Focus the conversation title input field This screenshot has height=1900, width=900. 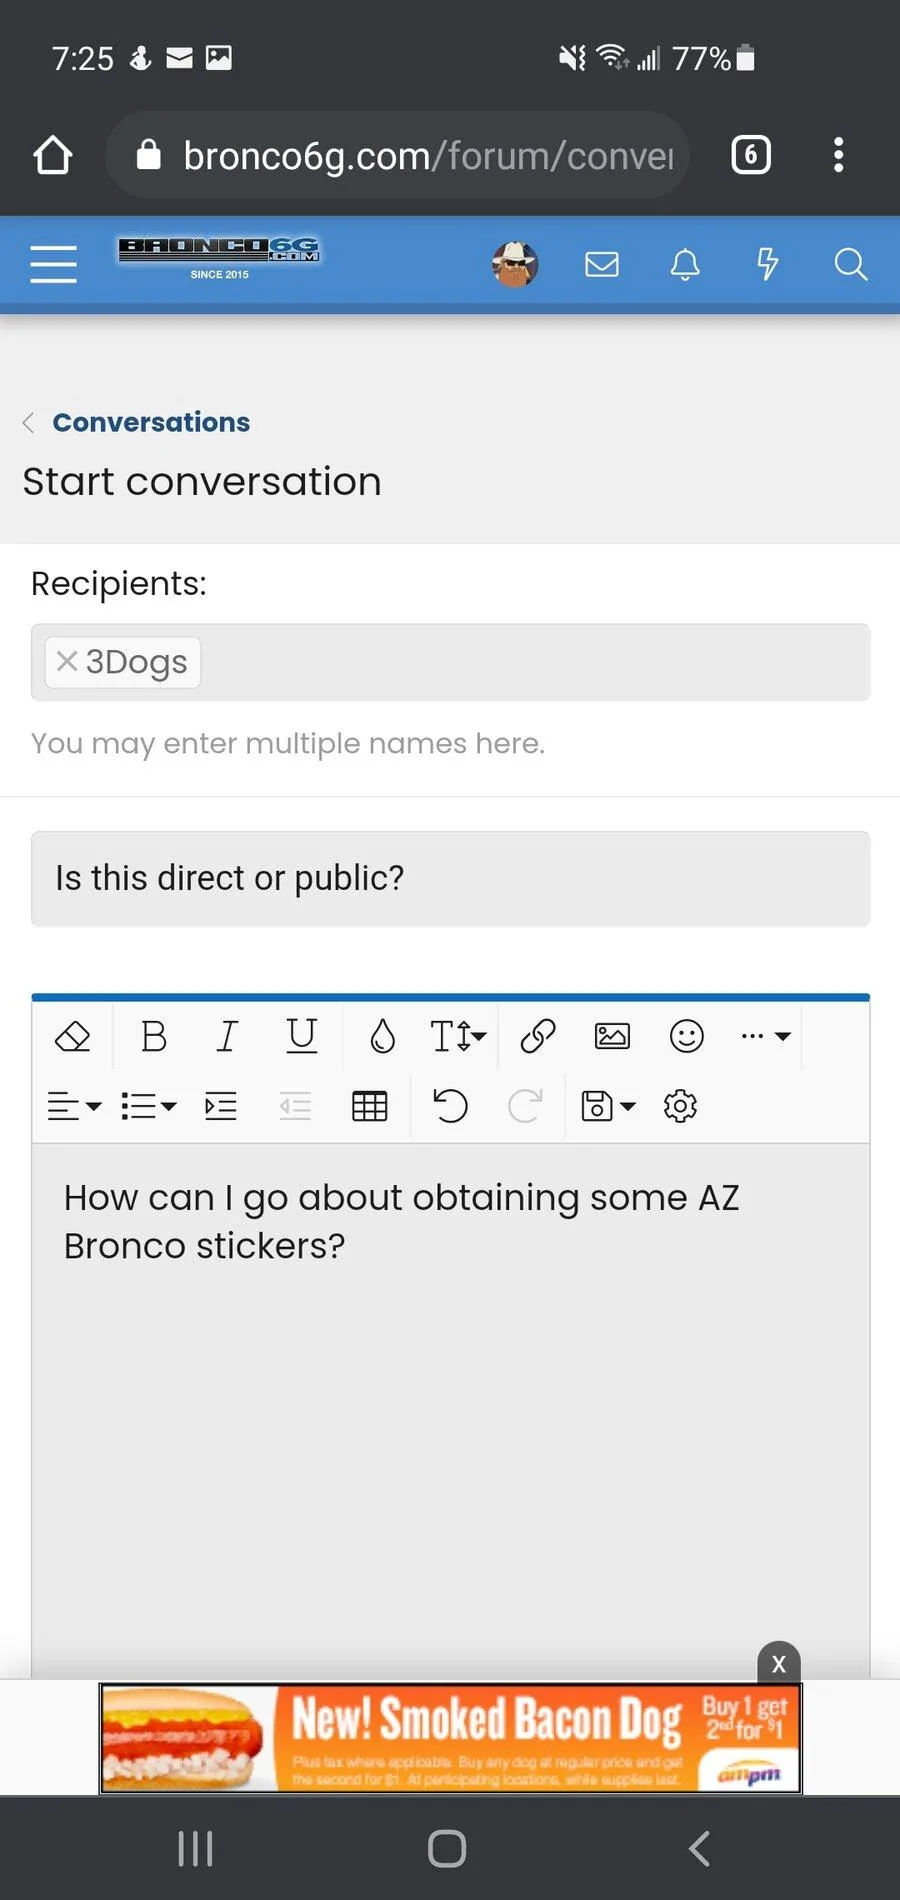tap(450, 878)
